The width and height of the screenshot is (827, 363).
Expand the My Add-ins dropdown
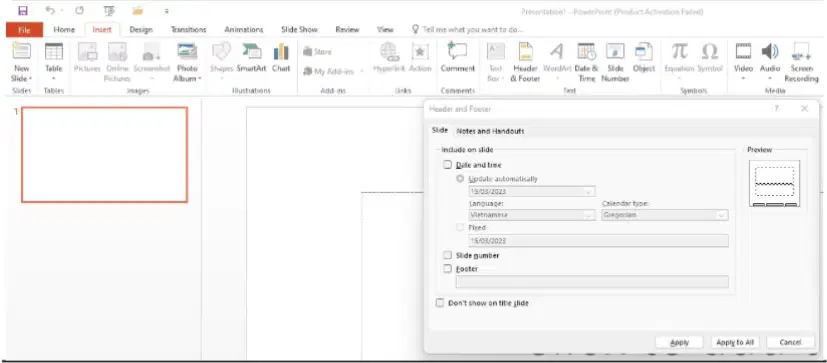[x=362, y=71]
